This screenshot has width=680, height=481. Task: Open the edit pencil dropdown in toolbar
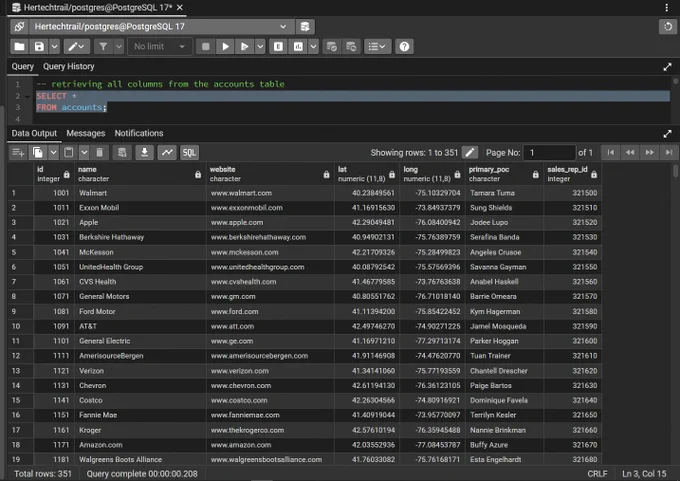point(77,46)
